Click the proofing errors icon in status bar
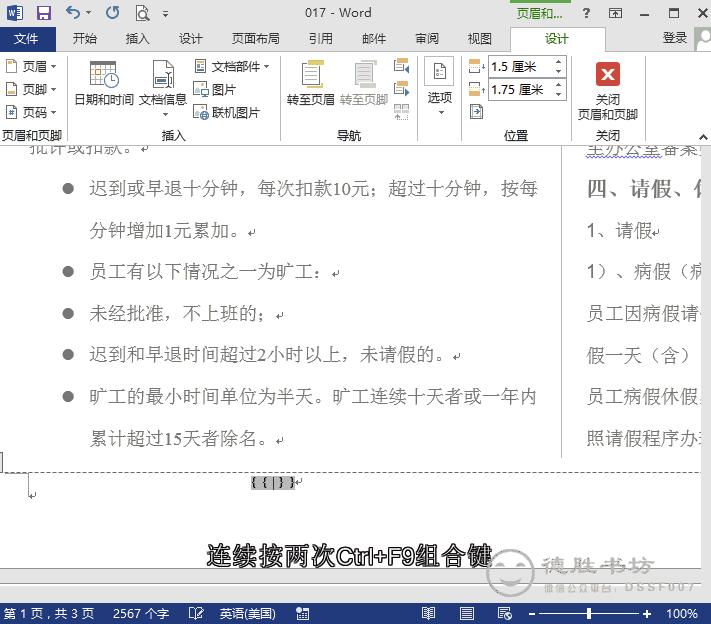 (x=196, y=614)
